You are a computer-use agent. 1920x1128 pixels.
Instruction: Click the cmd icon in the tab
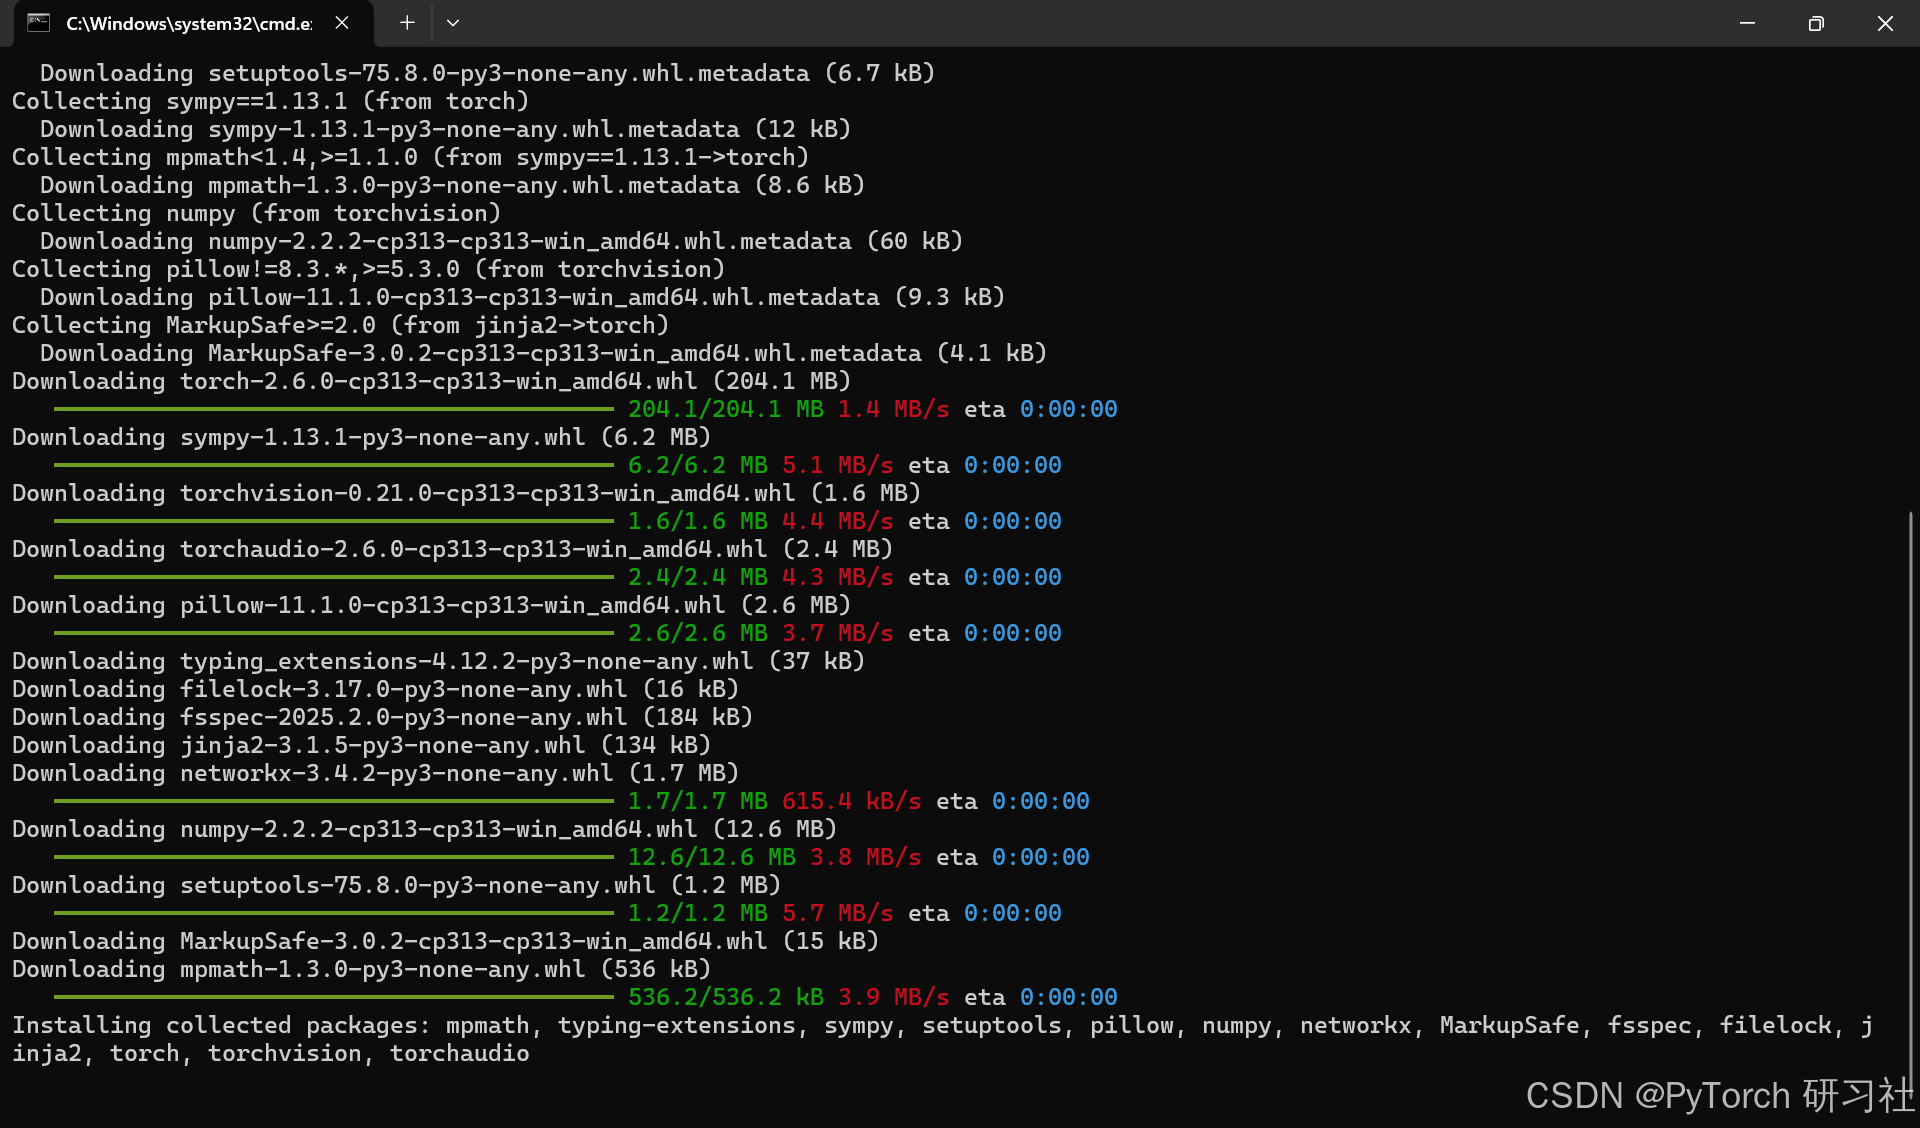click(x=38, y=23)
